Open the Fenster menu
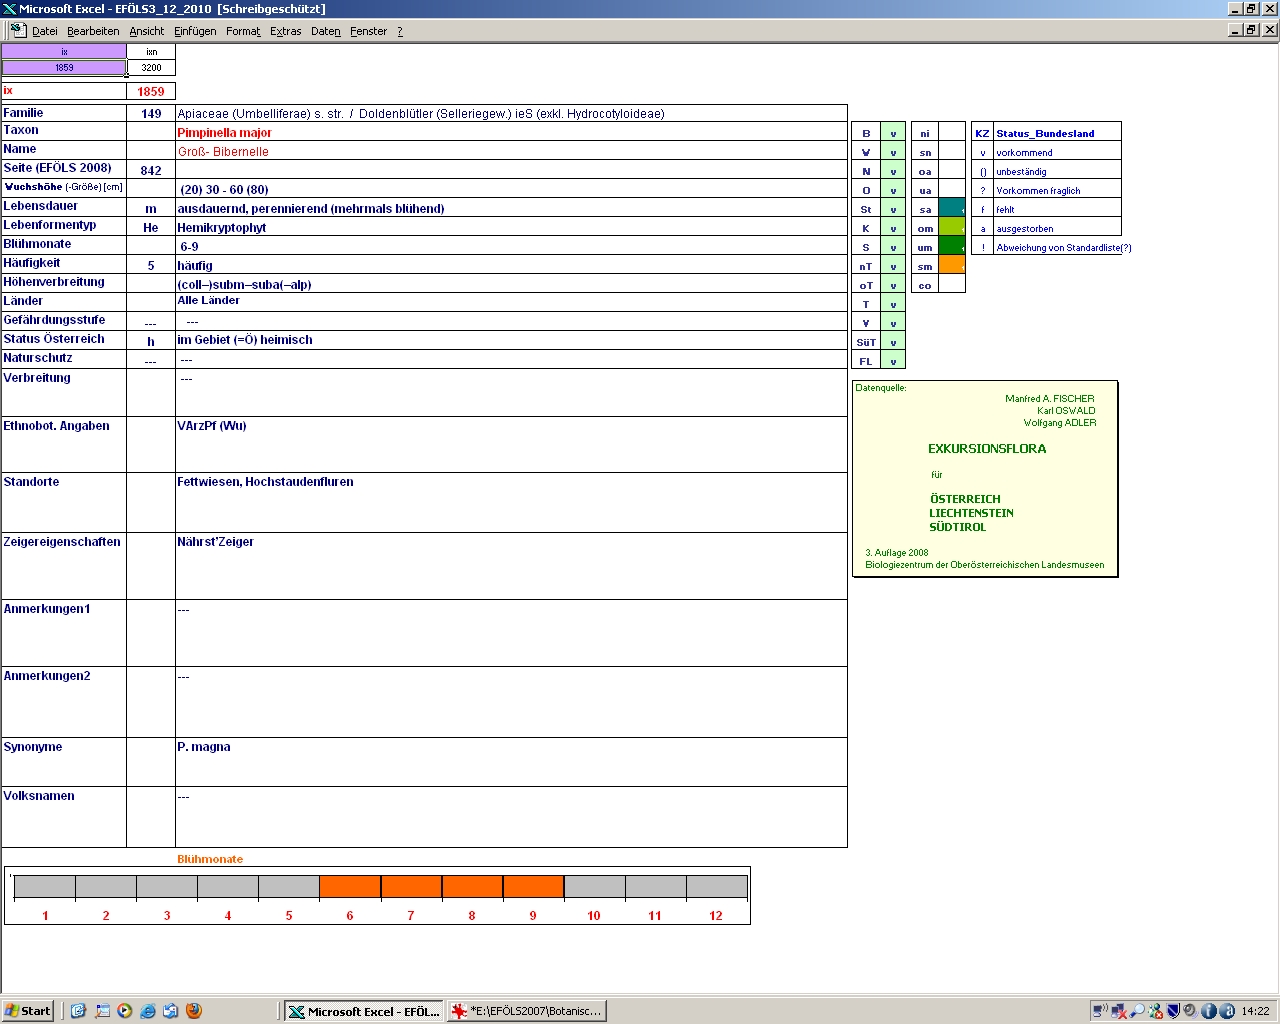This screenshot has height=1024, width=1280. pyautogui.click(x=368, y=31)
